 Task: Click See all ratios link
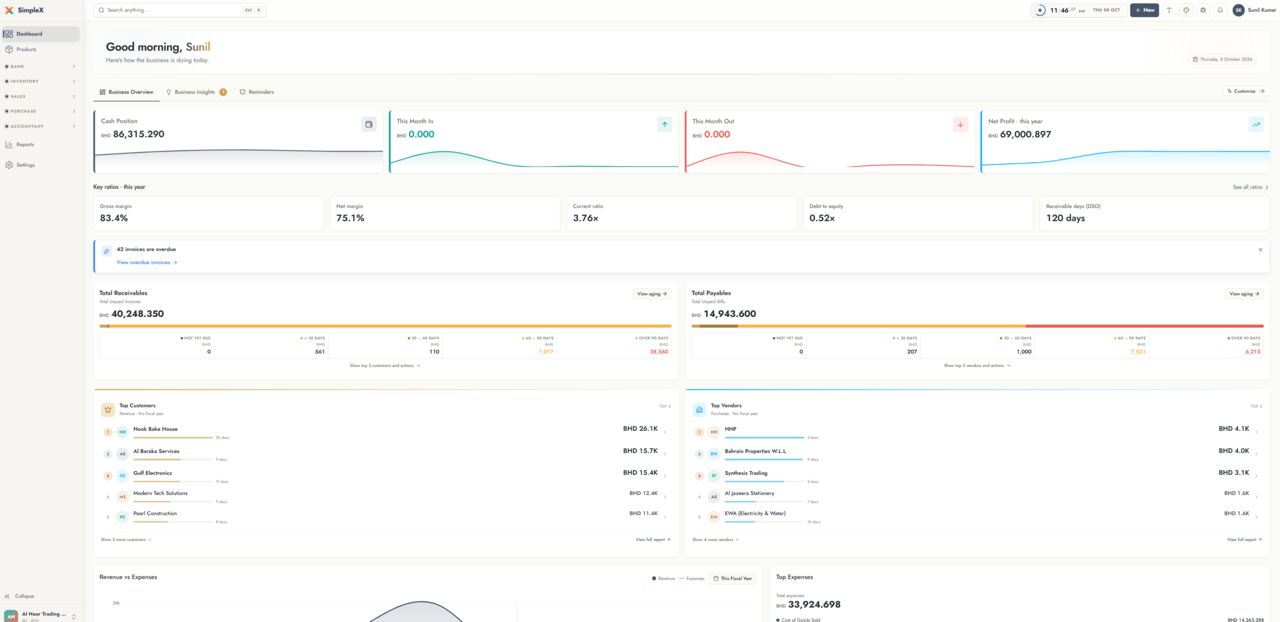1250,187
